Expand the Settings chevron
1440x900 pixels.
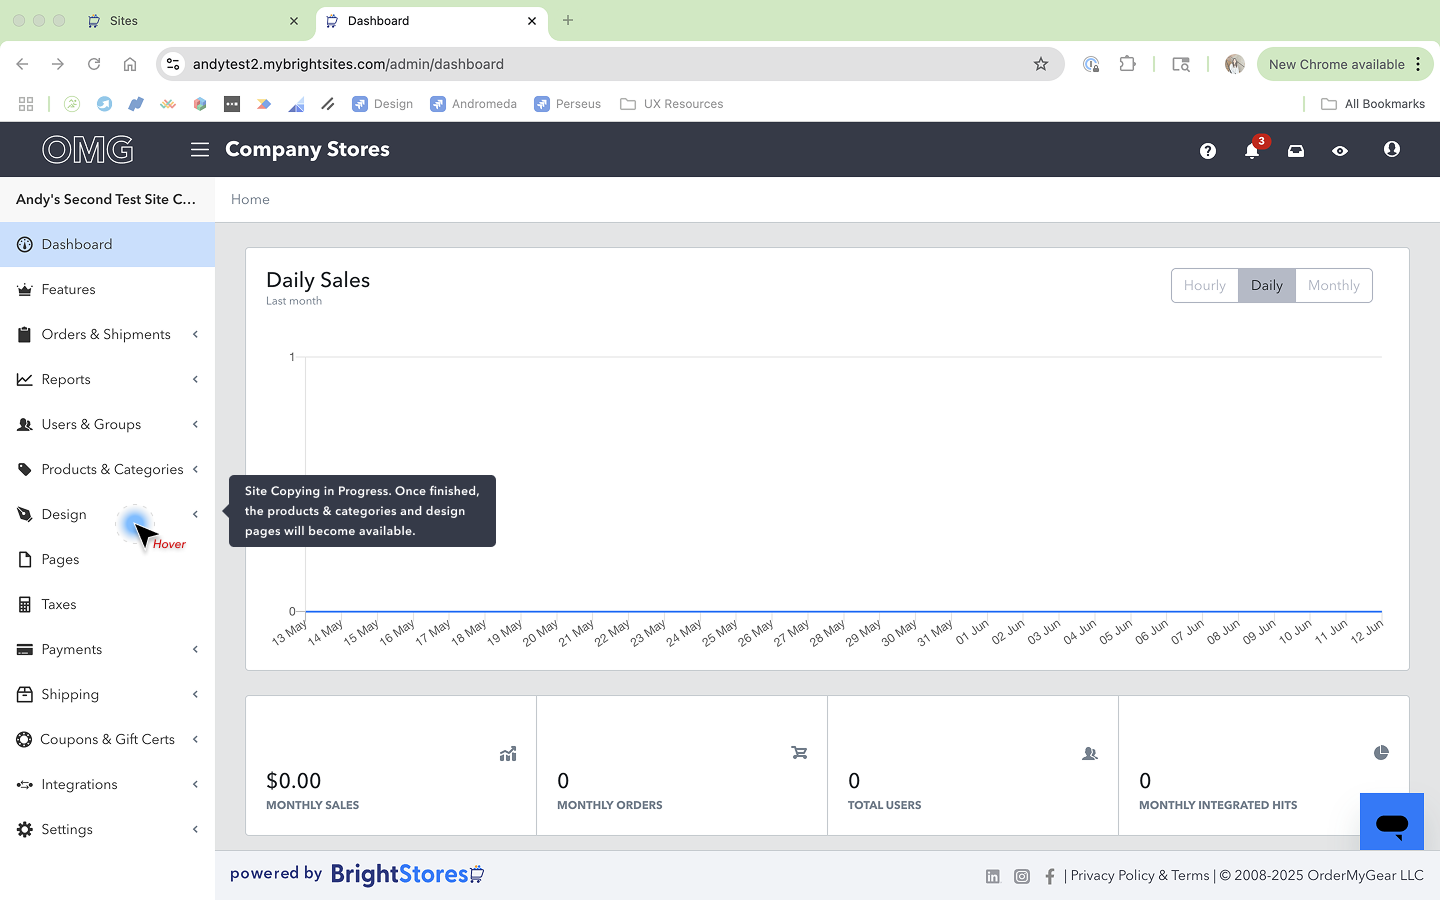point(195,830)
